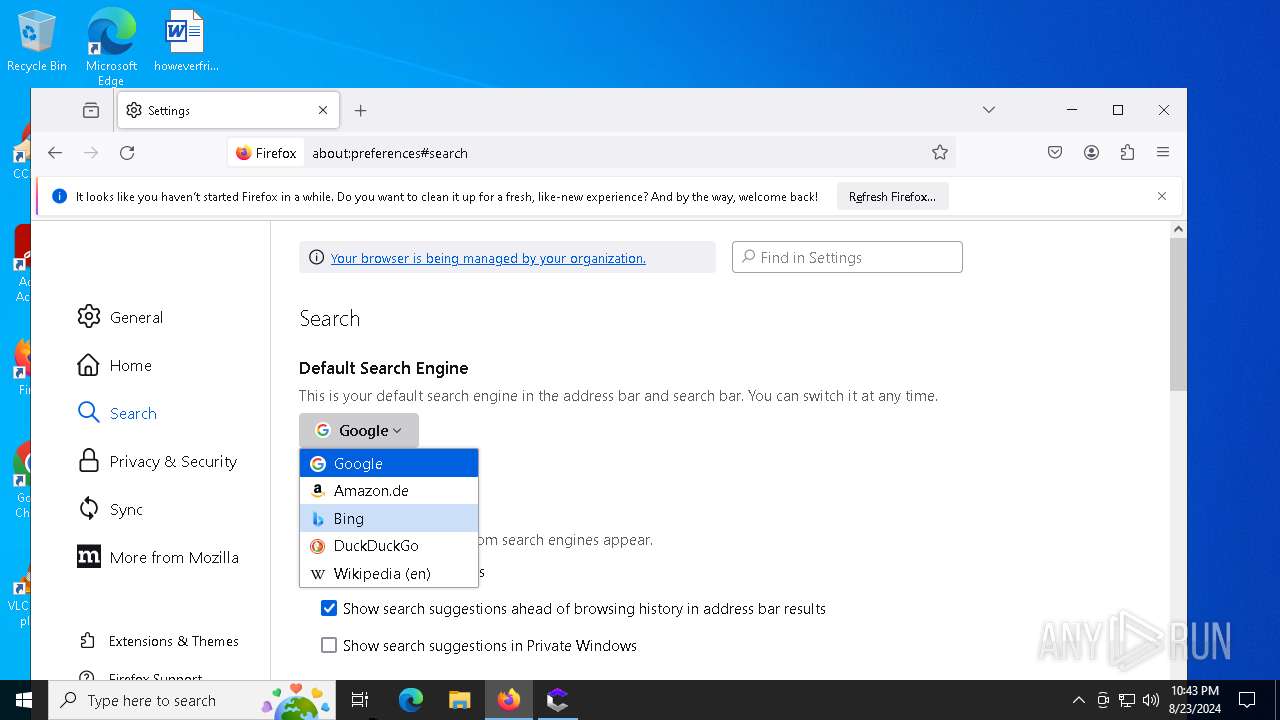This screenshot has height=720, width=1280.
Task: Open the Home settings category
Action: (x=115, y=365)
